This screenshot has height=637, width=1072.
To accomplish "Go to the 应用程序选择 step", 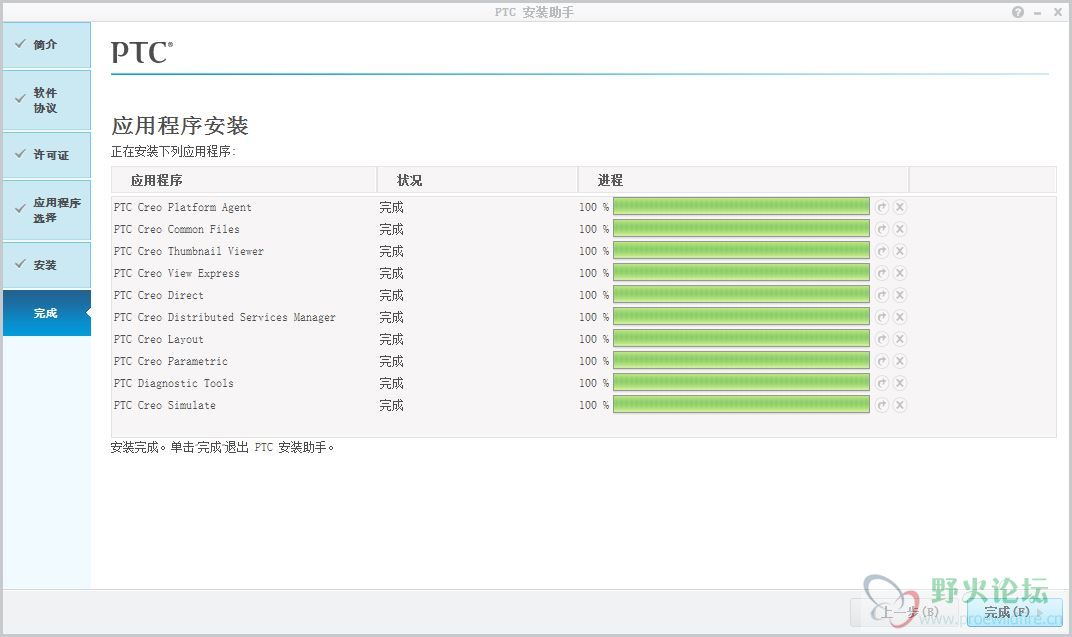I will (46, 211).
